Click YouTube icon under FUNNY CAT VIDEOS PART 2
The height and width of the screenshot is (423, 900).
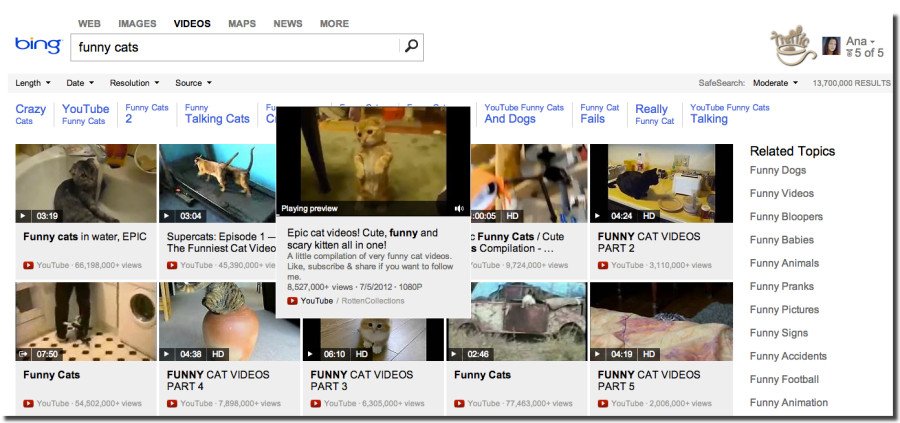[x=603, y=265]
